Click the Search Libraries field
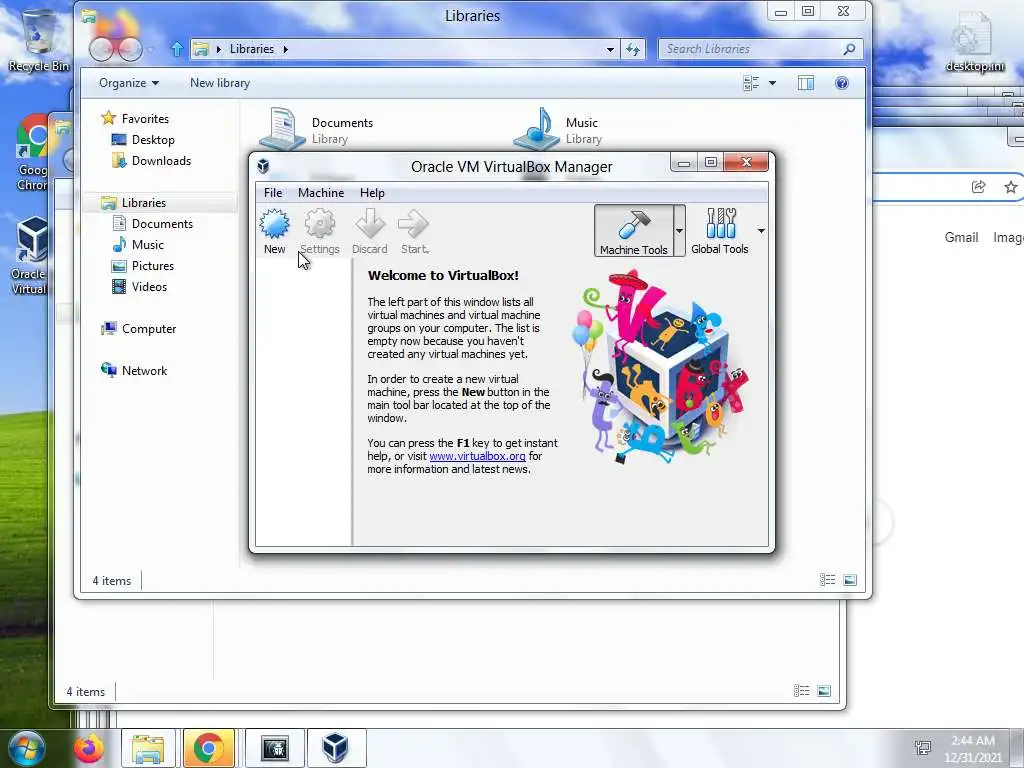Screen dimensions: 1024x768 [760, 49]
